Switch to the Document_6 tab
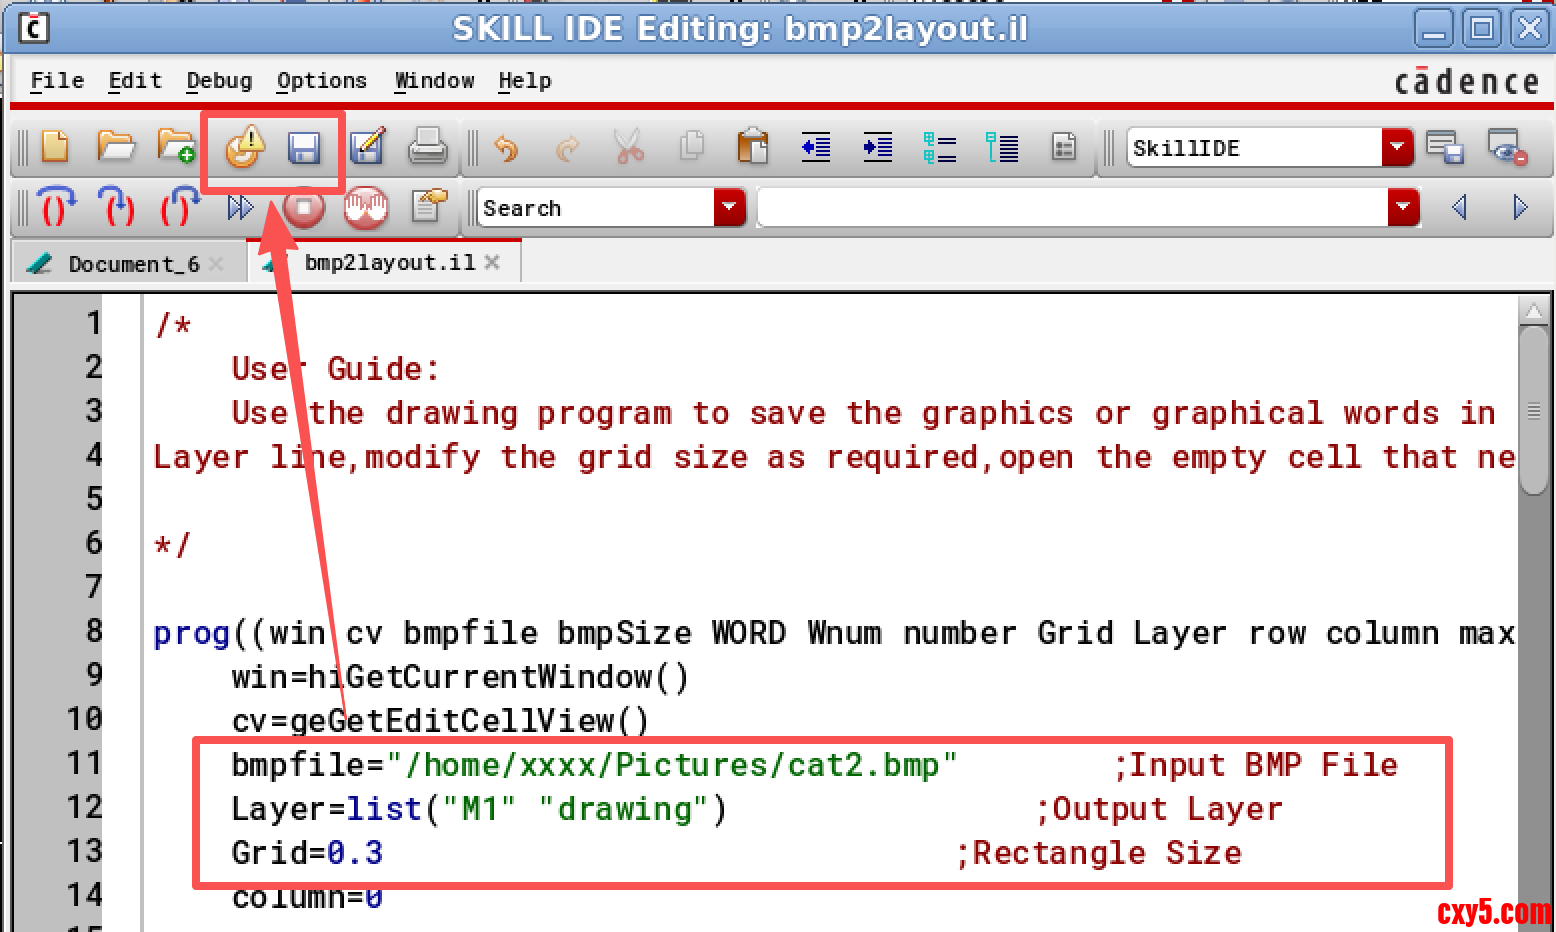Screen dimensions: 1556x932 pyautogui.click(x=133, y=264)
